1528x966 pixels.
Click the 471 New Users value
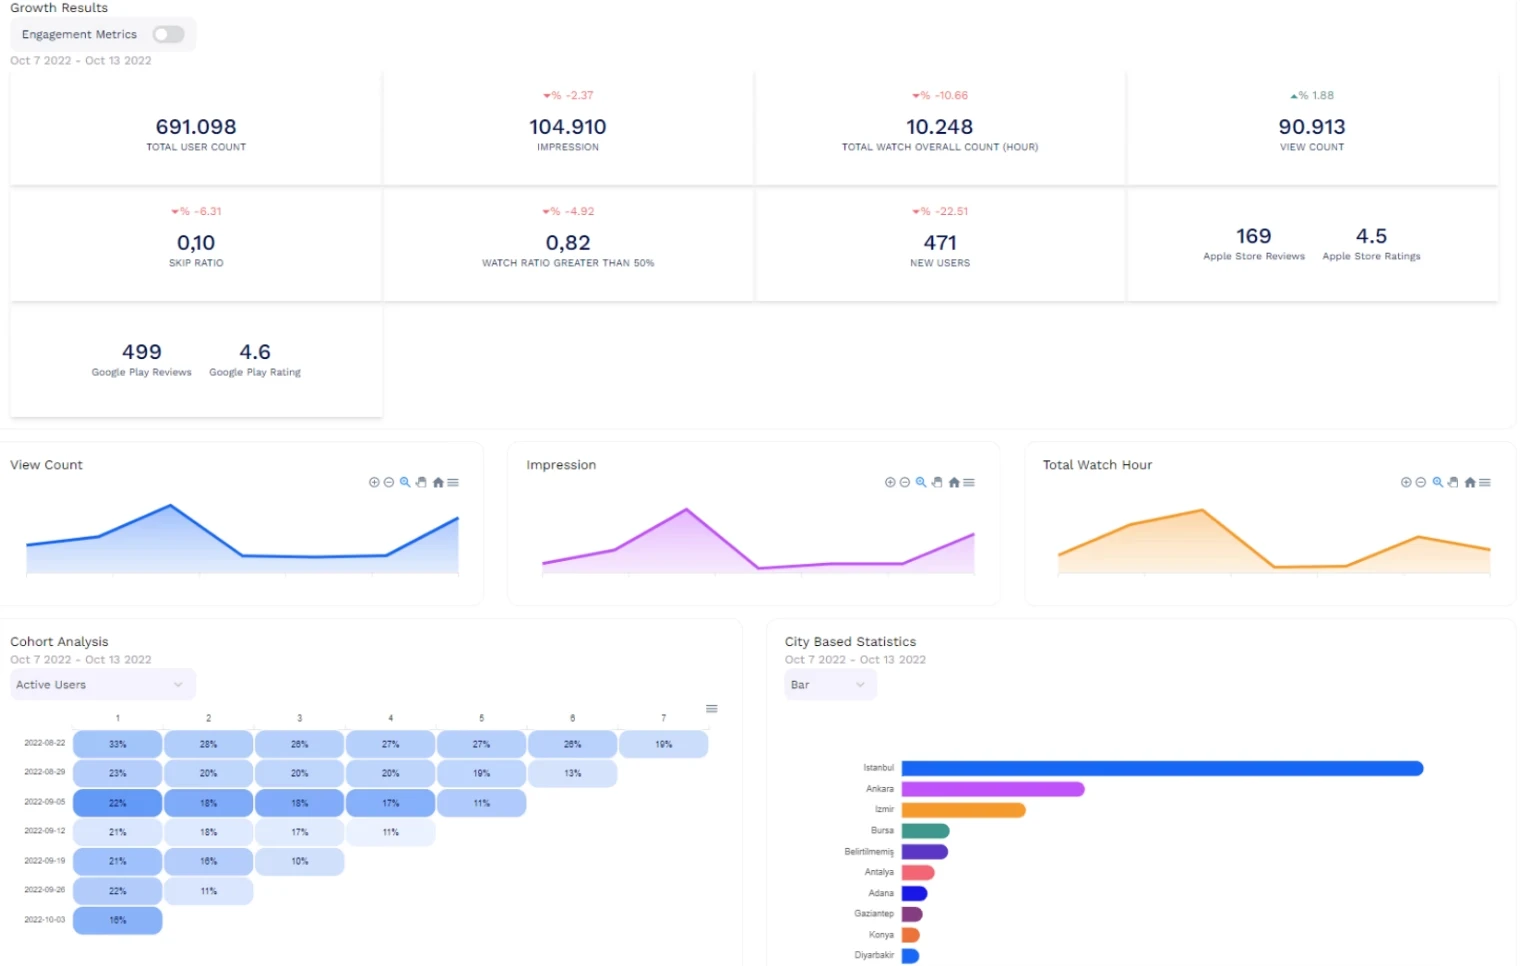(940, 243)
